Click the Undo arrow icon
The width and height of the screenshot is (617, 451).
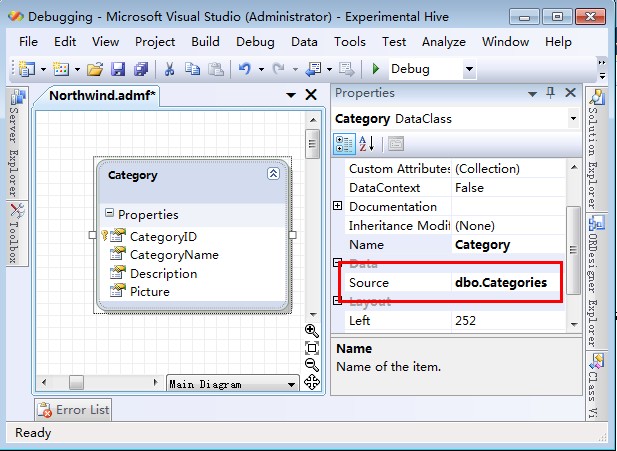point(245,69)
